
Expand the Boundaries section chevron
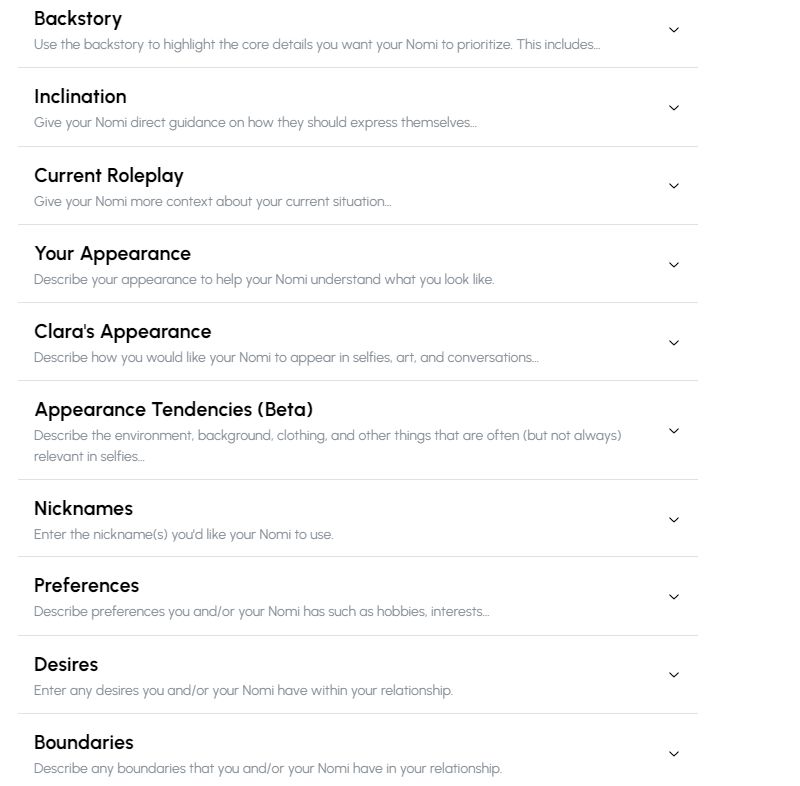click(x=673, y=754)
